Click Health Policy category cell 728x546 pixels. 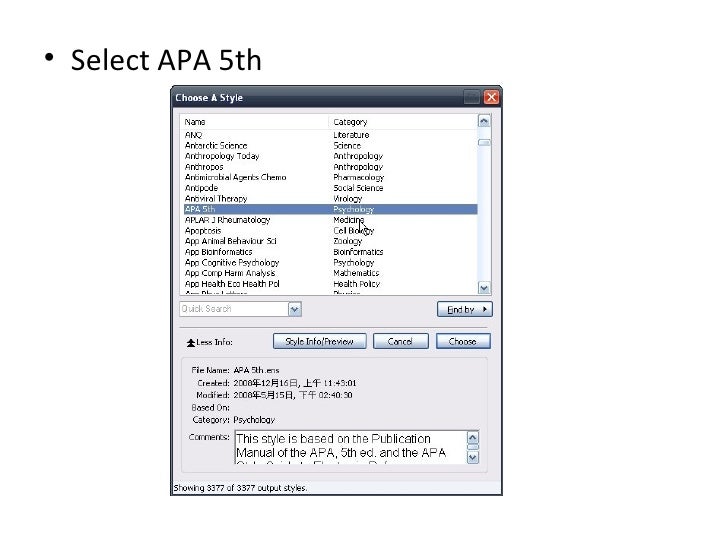pyautogui.click(x=357, y=284)
